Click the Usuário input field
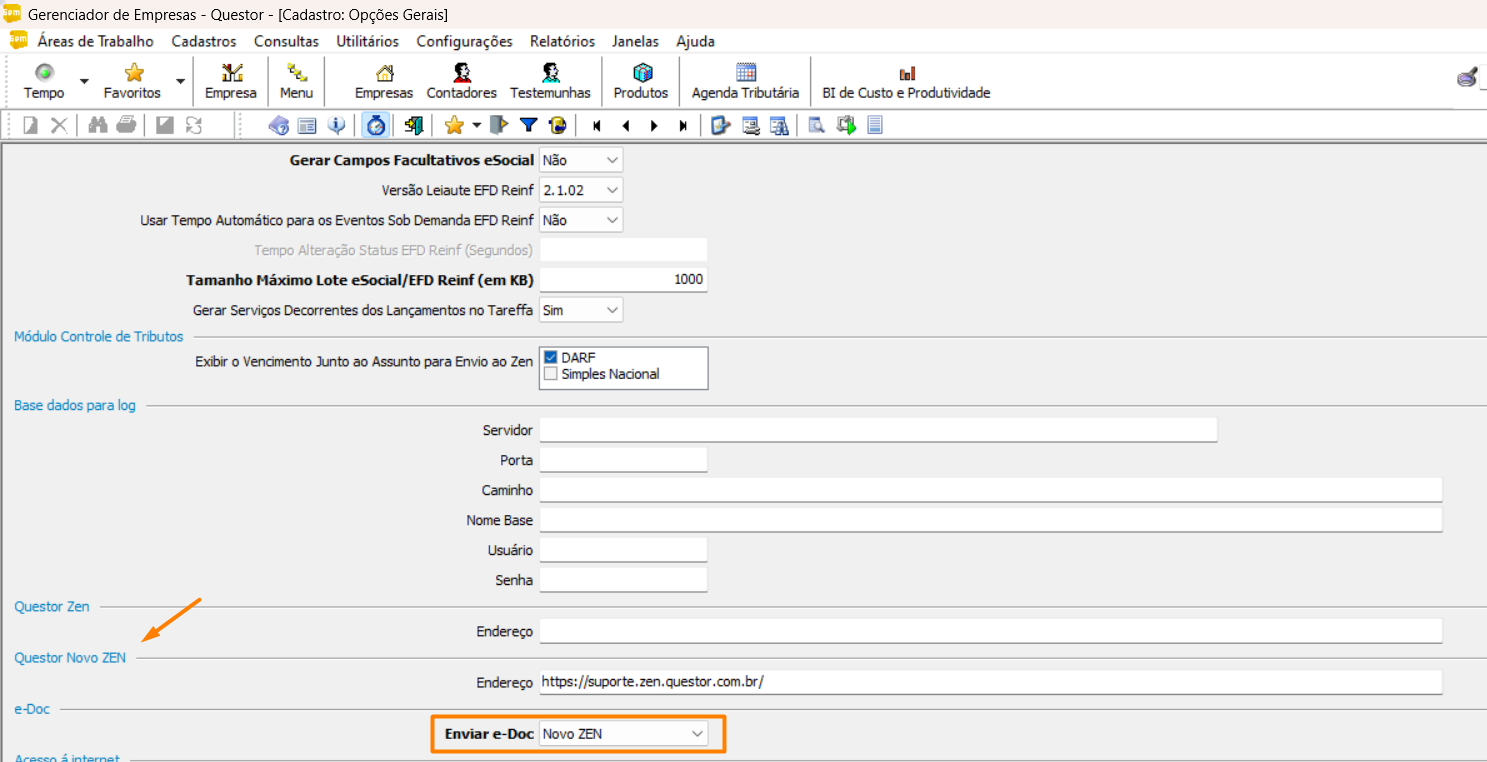 623,550
